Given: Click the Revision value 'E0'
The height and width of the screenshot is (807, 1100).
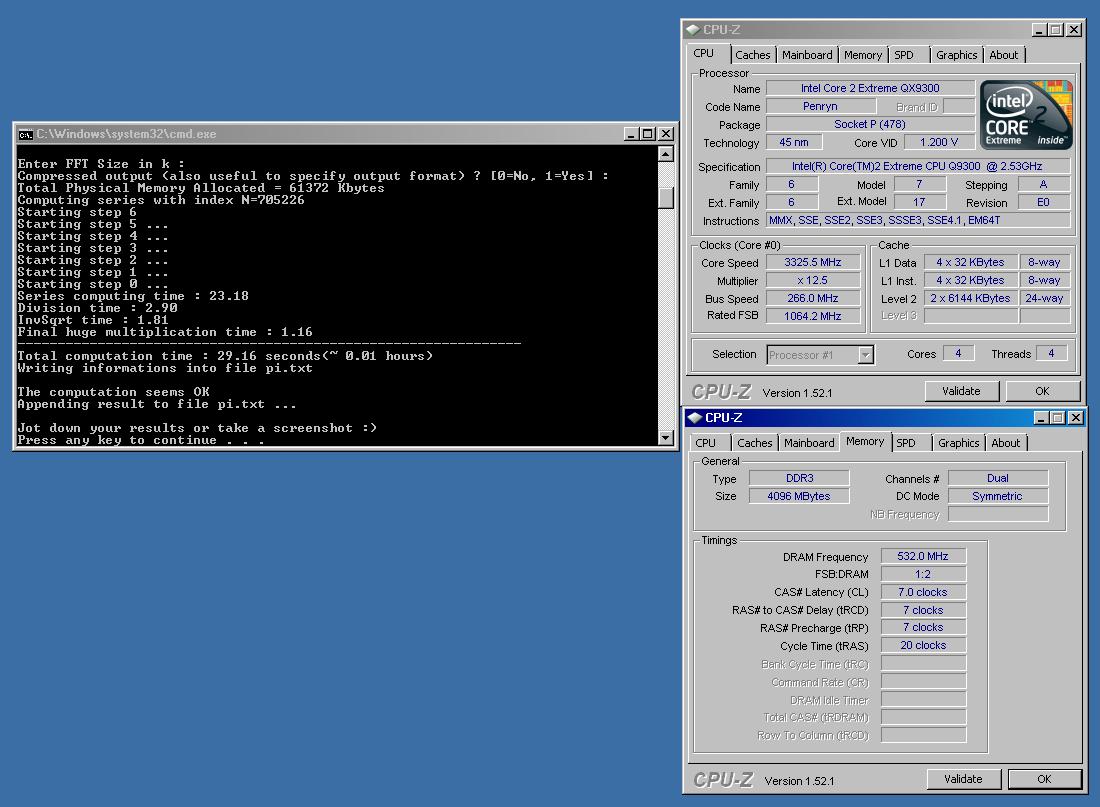Looking at the screenshot, I should pyautogui.click(x=1043, y=202).
